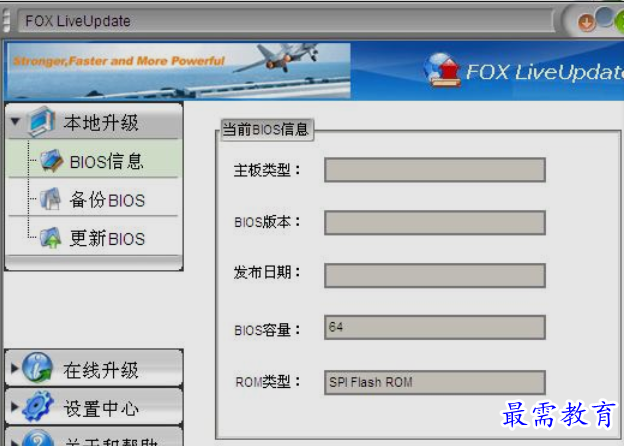Image resolution: width=624 pixels, height=446 pixels.
Task: Click the jet fighter banner image
Action: (179, 71)
